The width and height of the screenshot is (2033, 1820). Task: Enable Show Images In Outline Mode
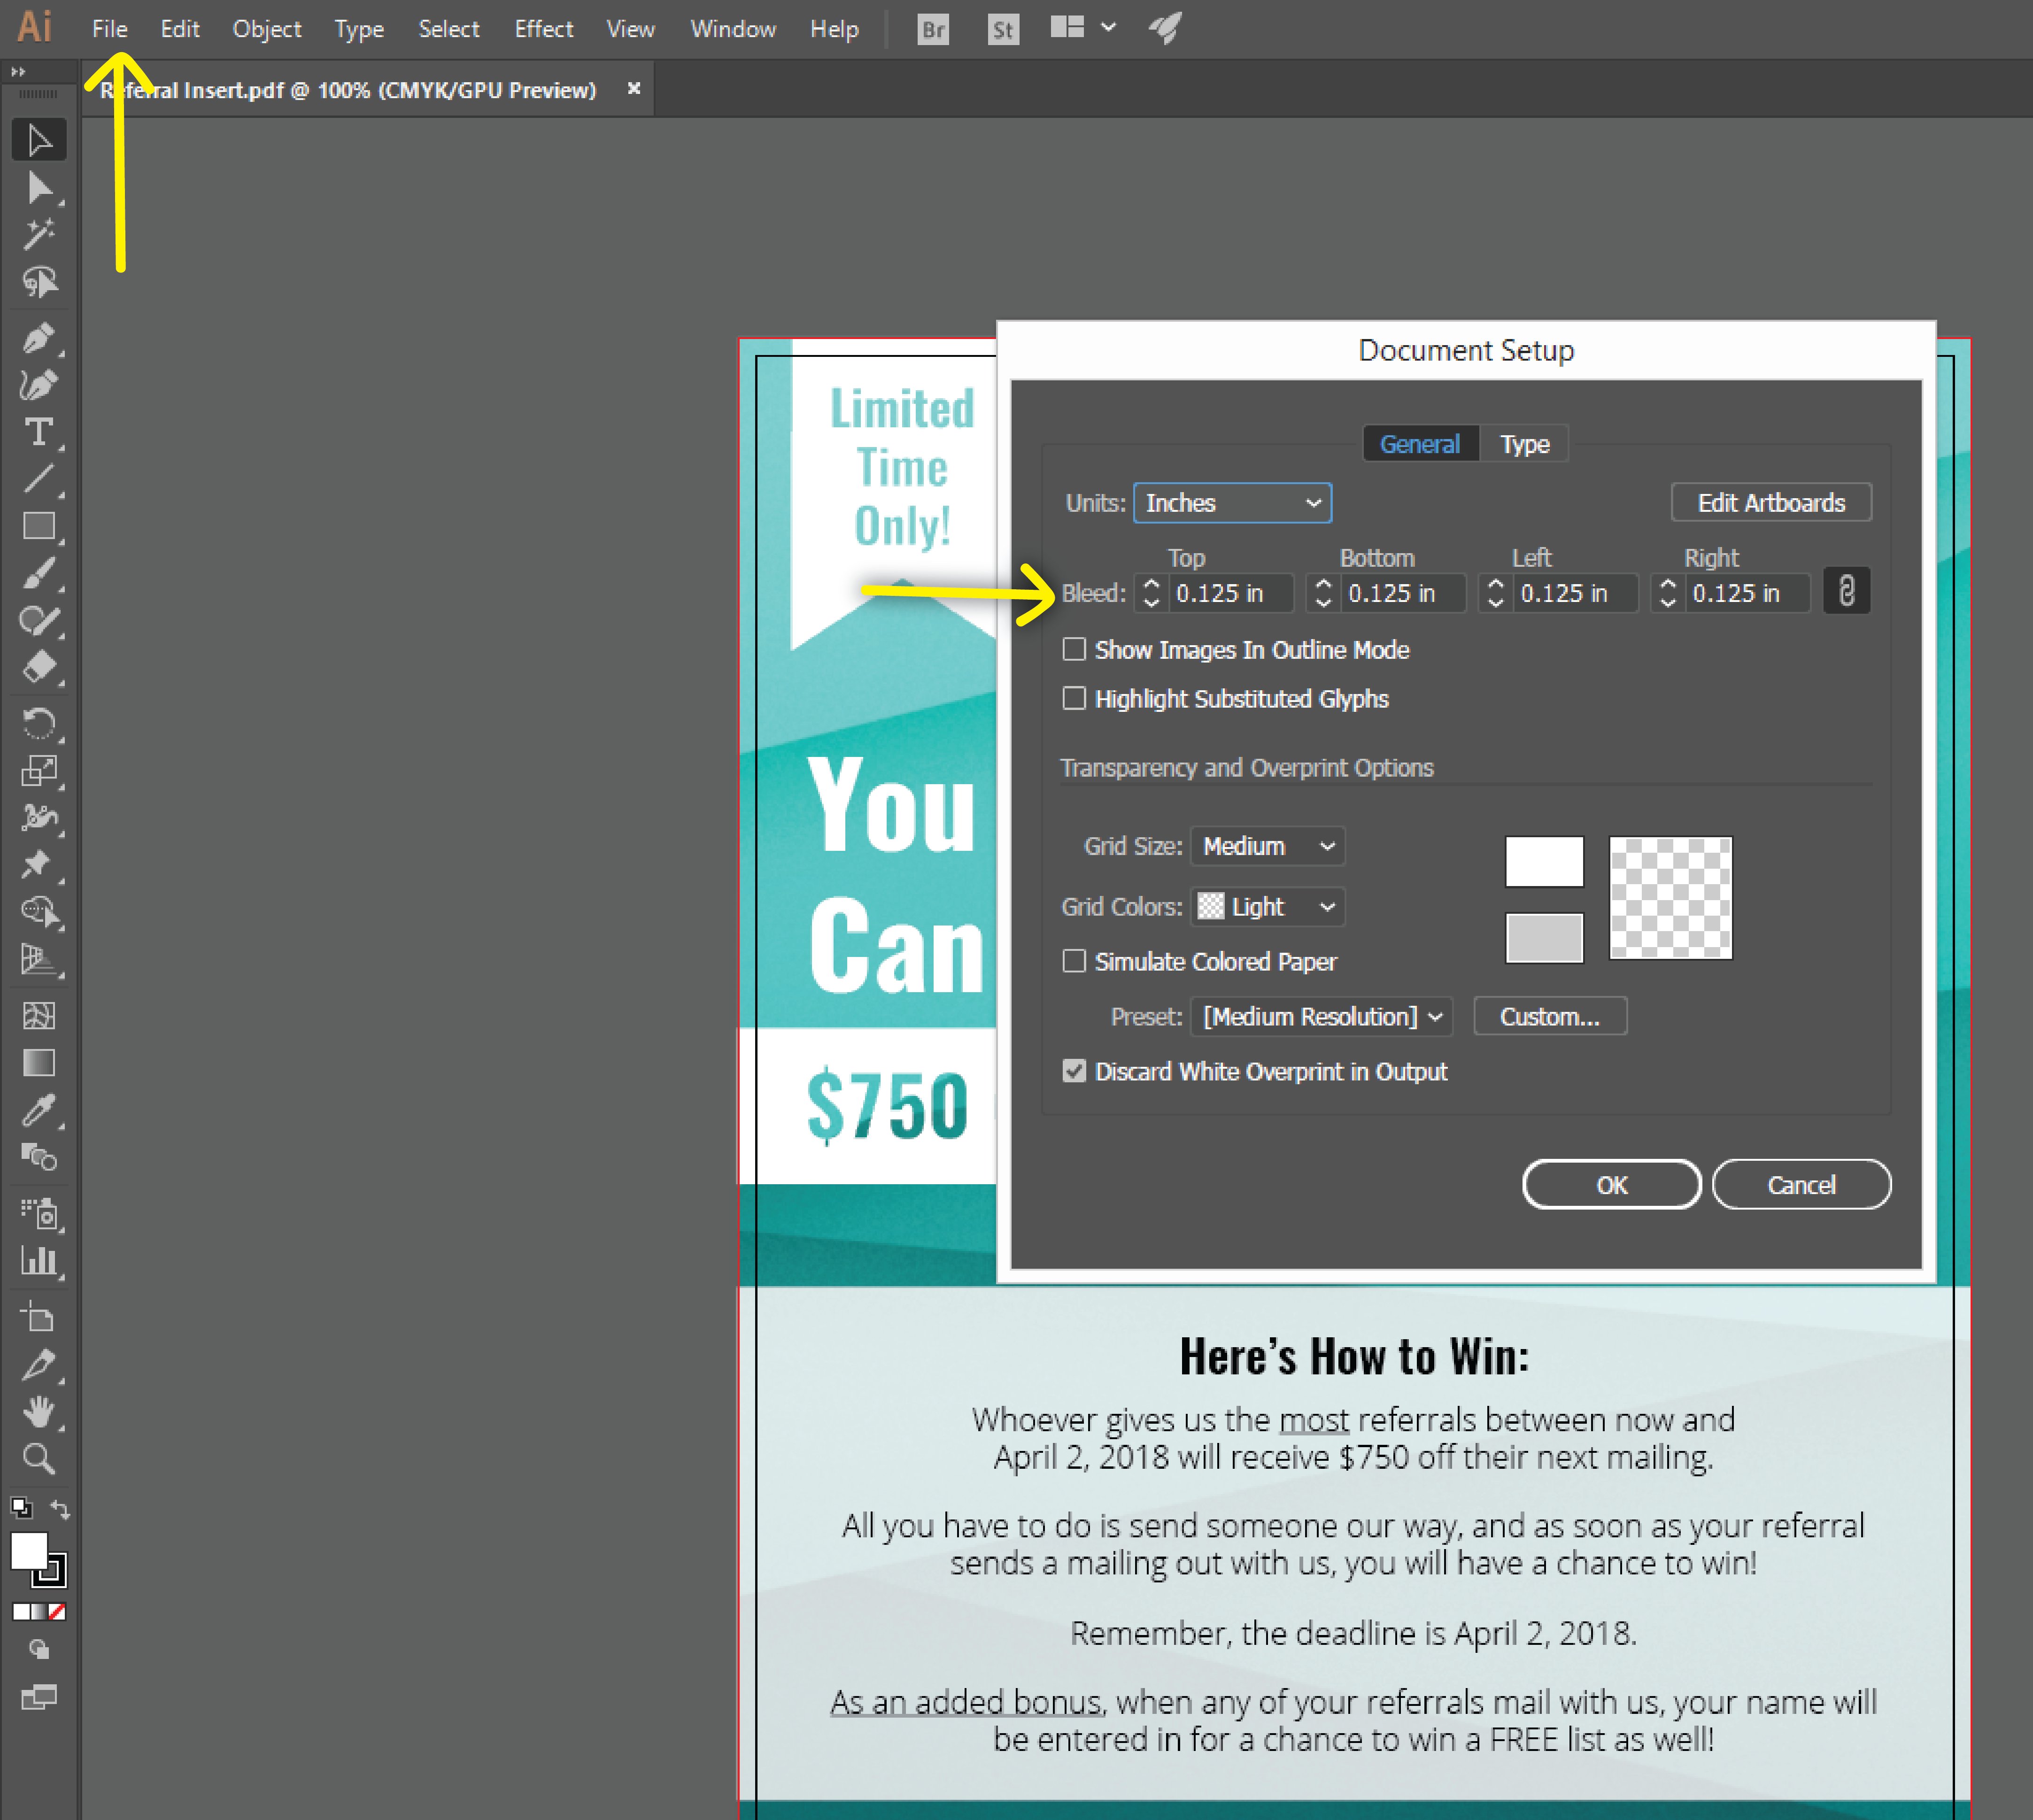point(1074,650)
